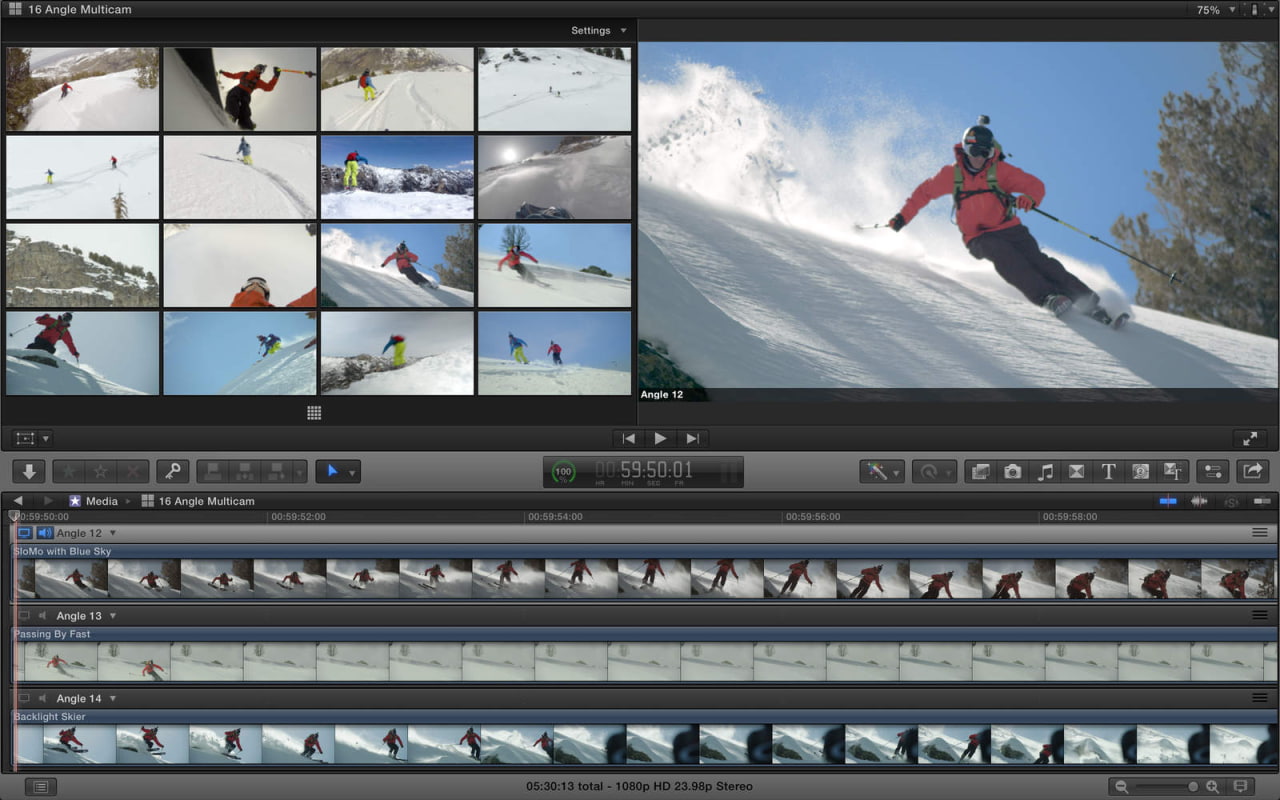Mute audio on Angle 12
The height and width of the screenshot is (800, 1280).
[x=44, y=533]
